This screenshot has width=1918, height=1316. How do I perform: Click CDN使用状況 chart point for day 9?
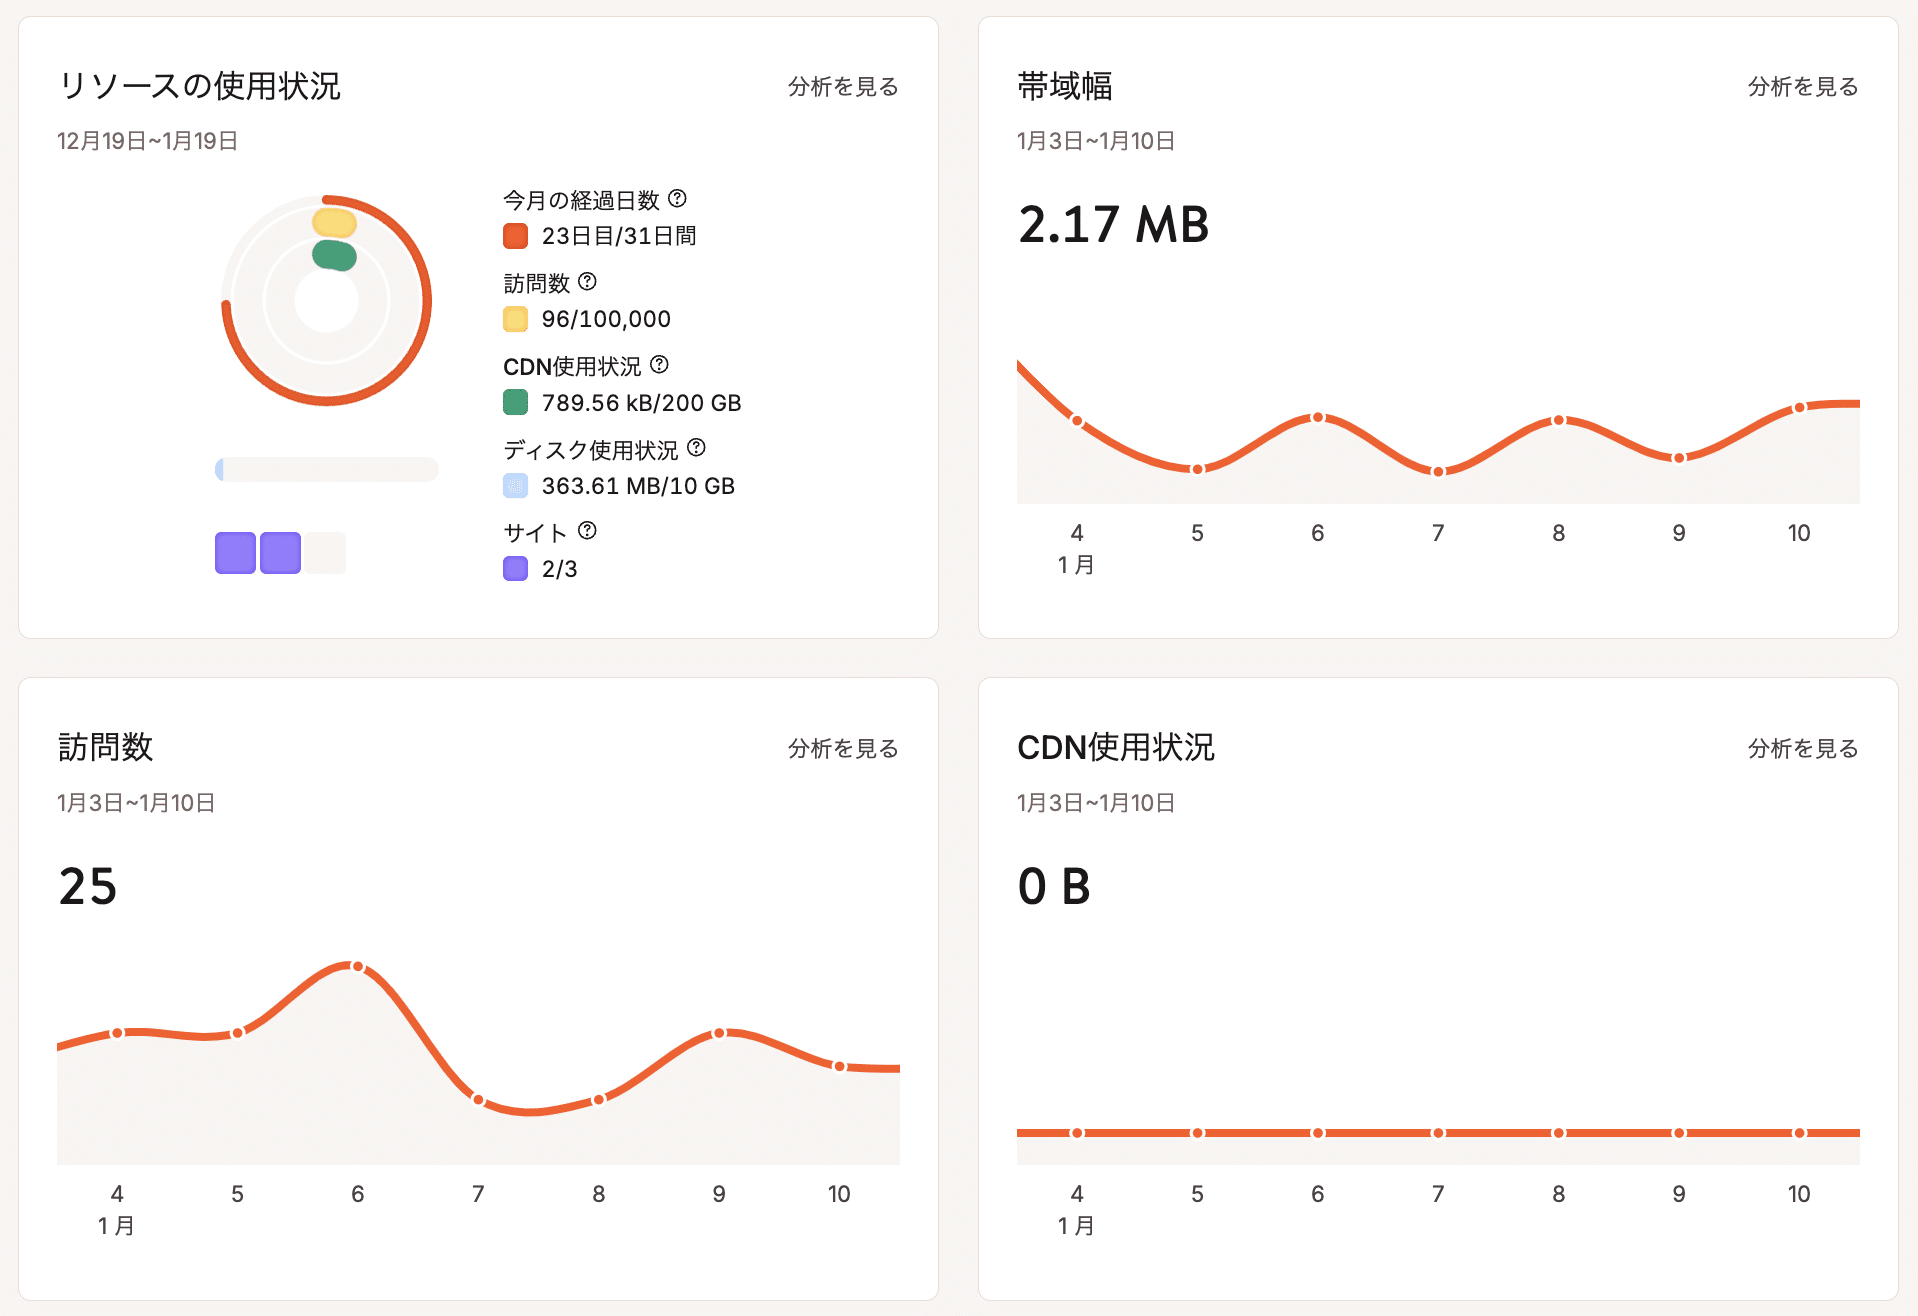point(1679,1133)
